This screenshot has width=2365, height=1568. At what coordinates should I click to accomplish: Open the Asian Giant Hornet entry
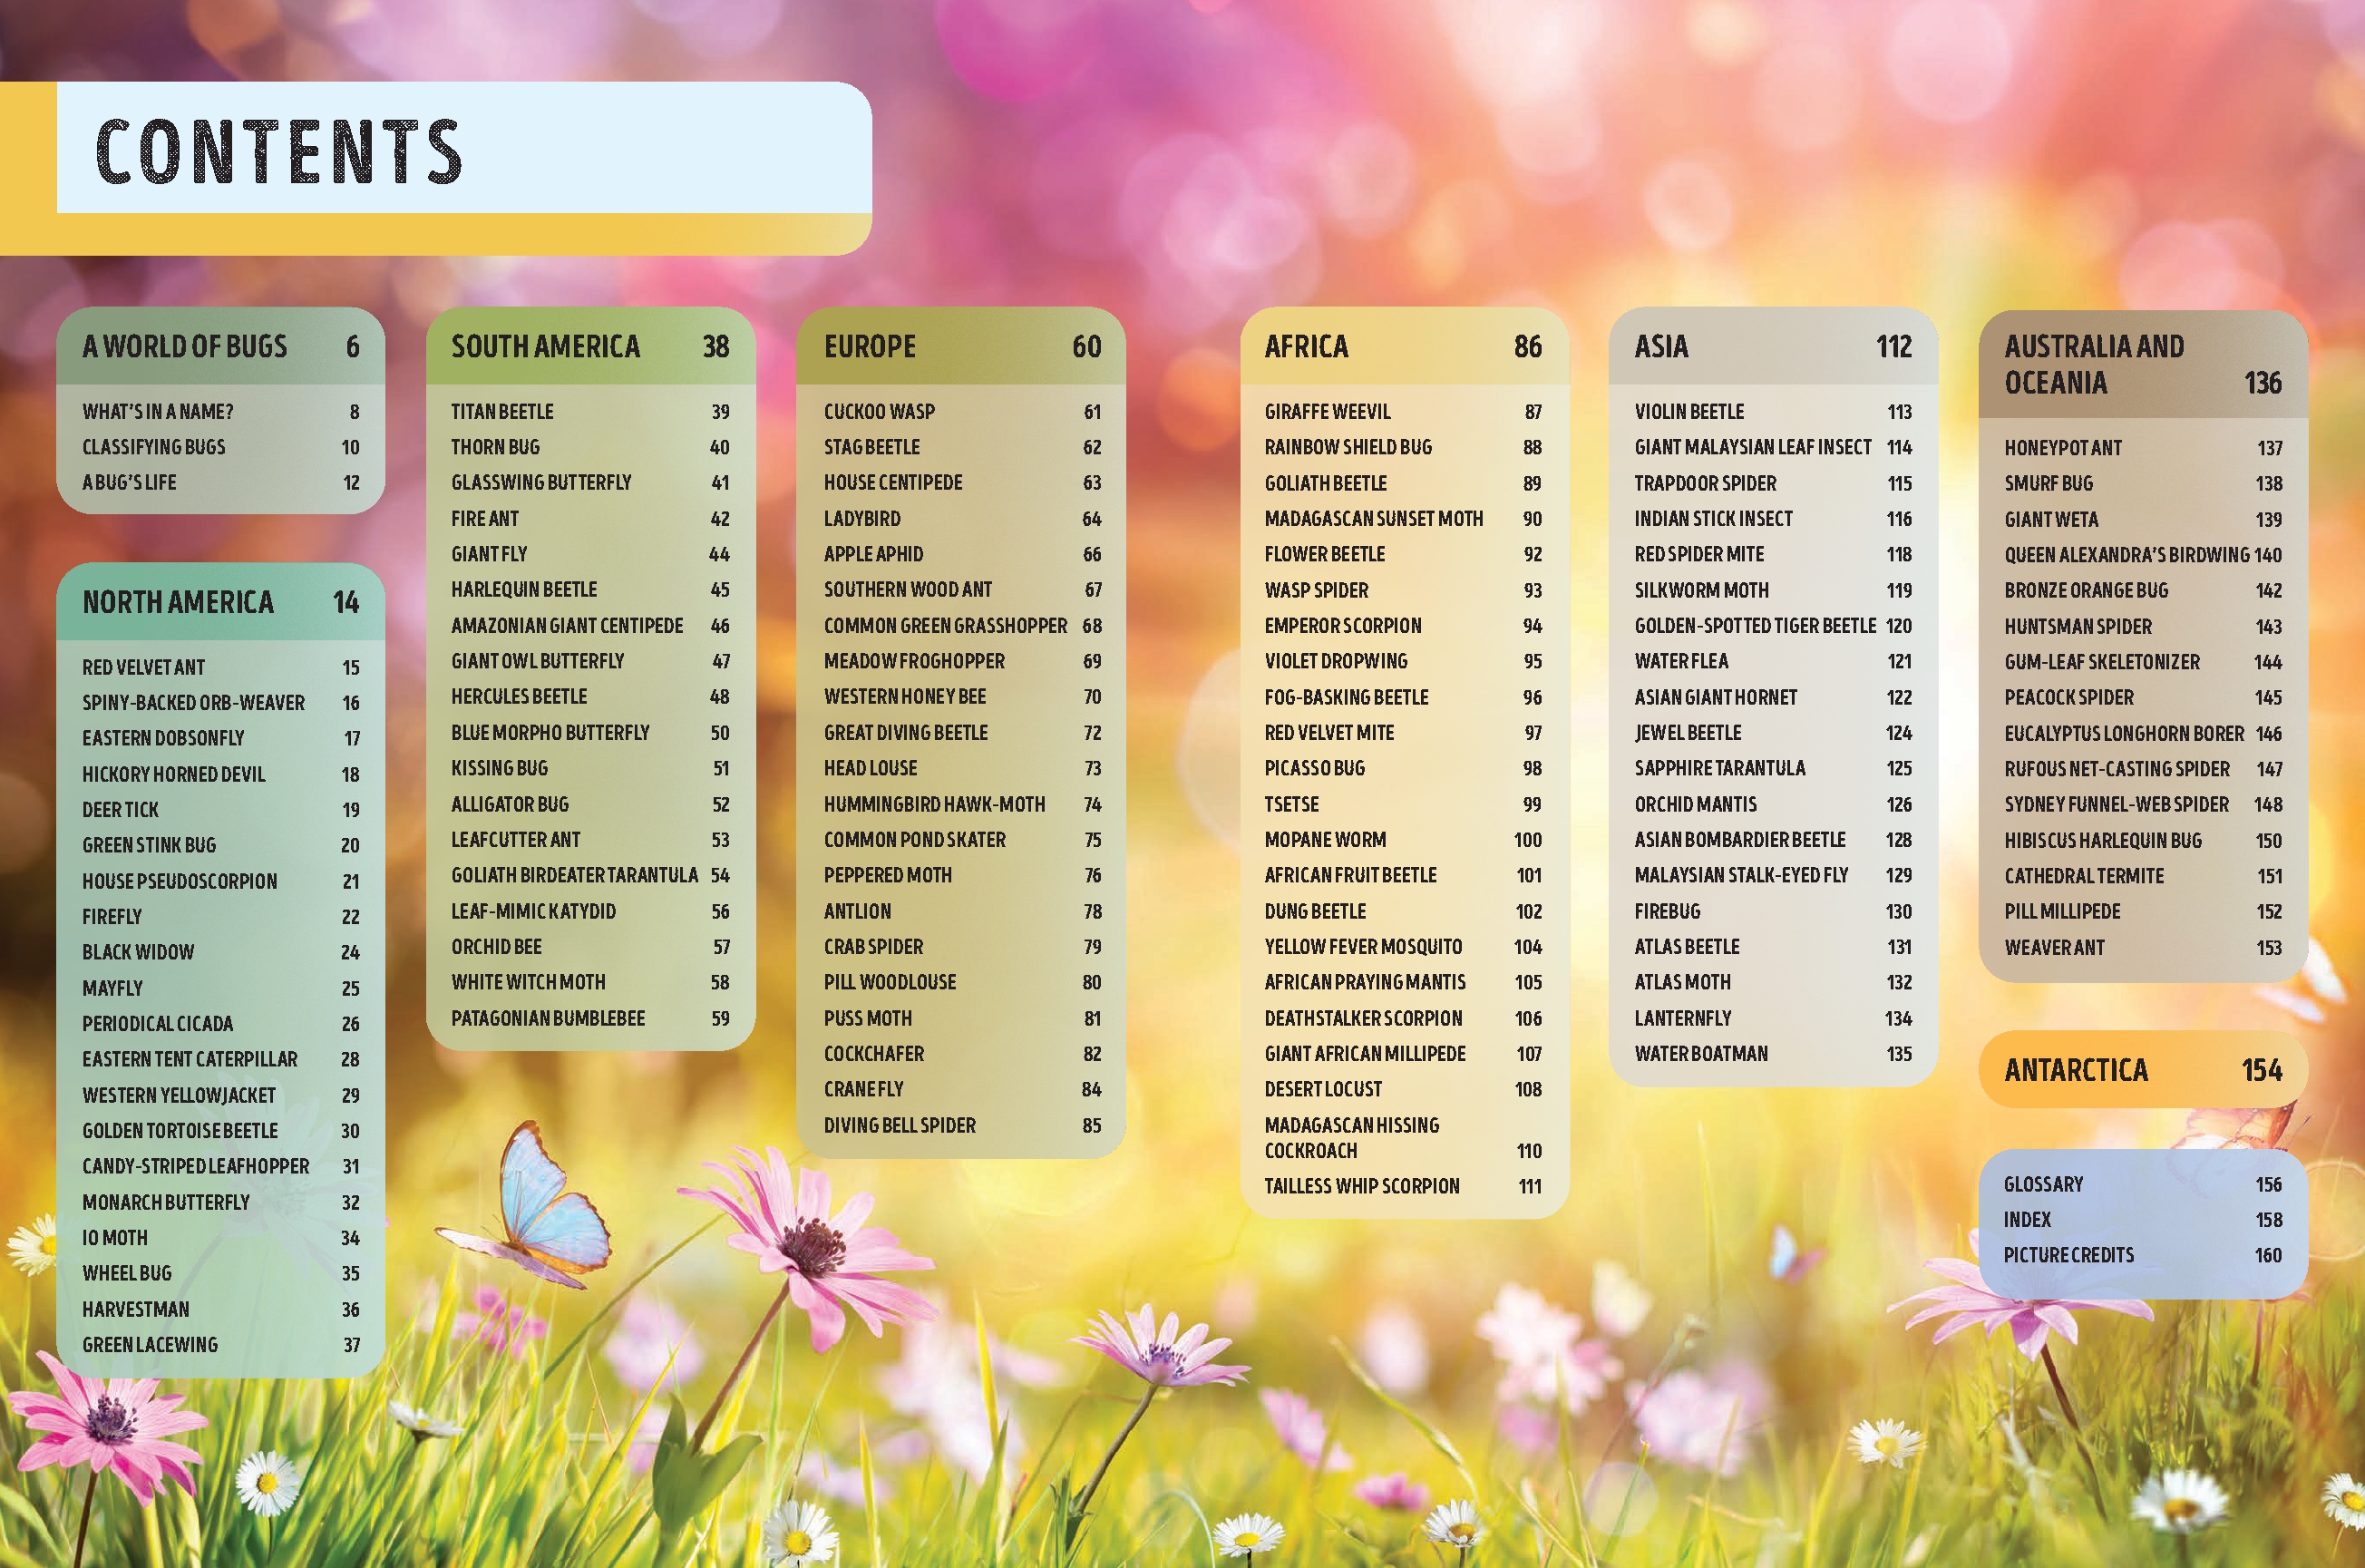pyautogui.click(x=1715, y=697)
